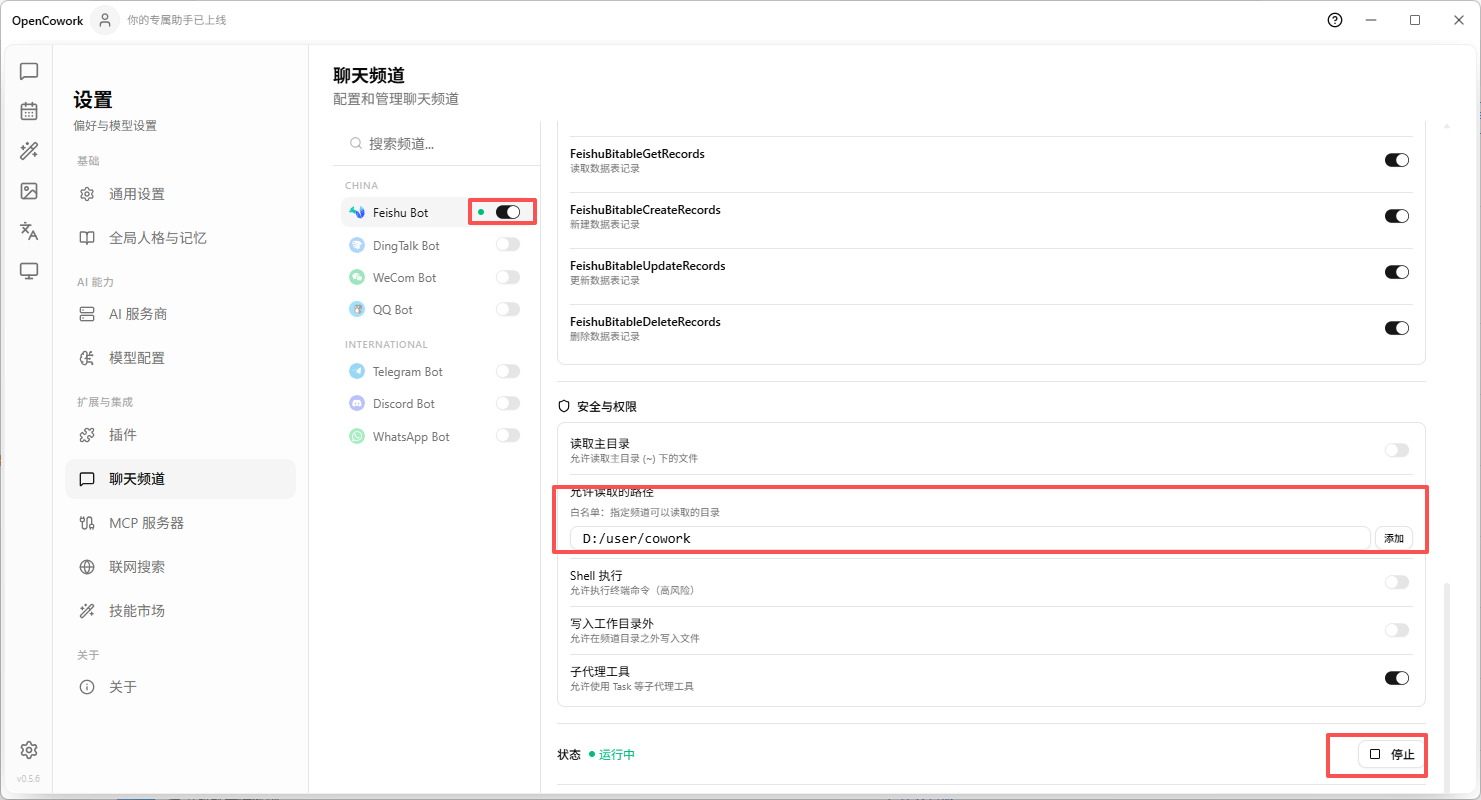1481x800 pixels.
Task: Click the 搜索频道 search field
Action: click(437, 144)
